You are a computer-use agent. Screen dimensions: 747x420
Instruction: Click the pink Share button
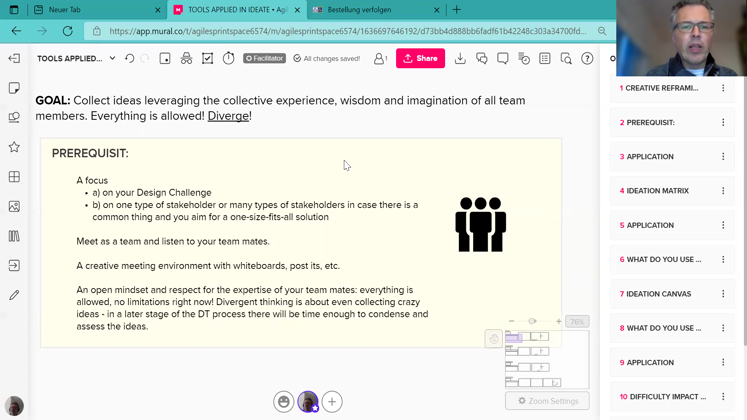point(420,58)
